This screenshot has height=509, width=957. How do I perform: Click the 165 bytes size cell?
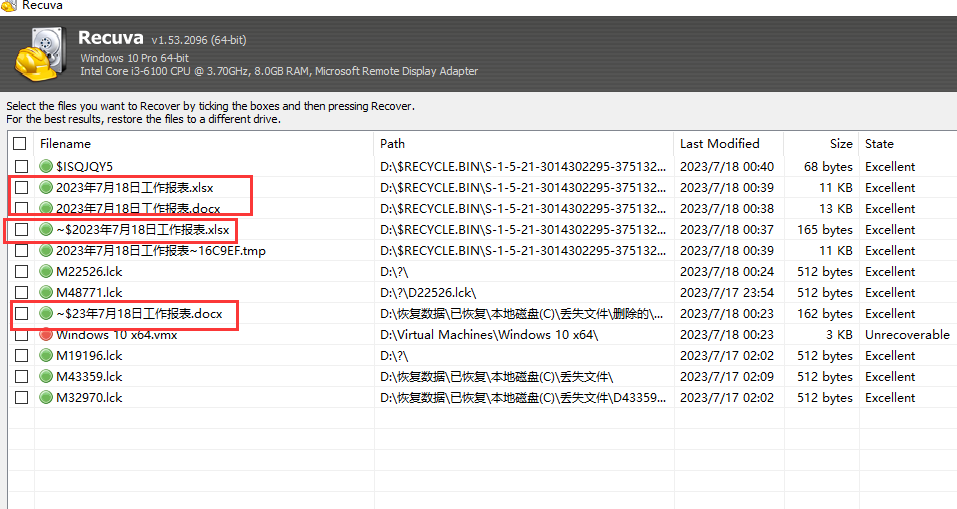pos(825,229)
